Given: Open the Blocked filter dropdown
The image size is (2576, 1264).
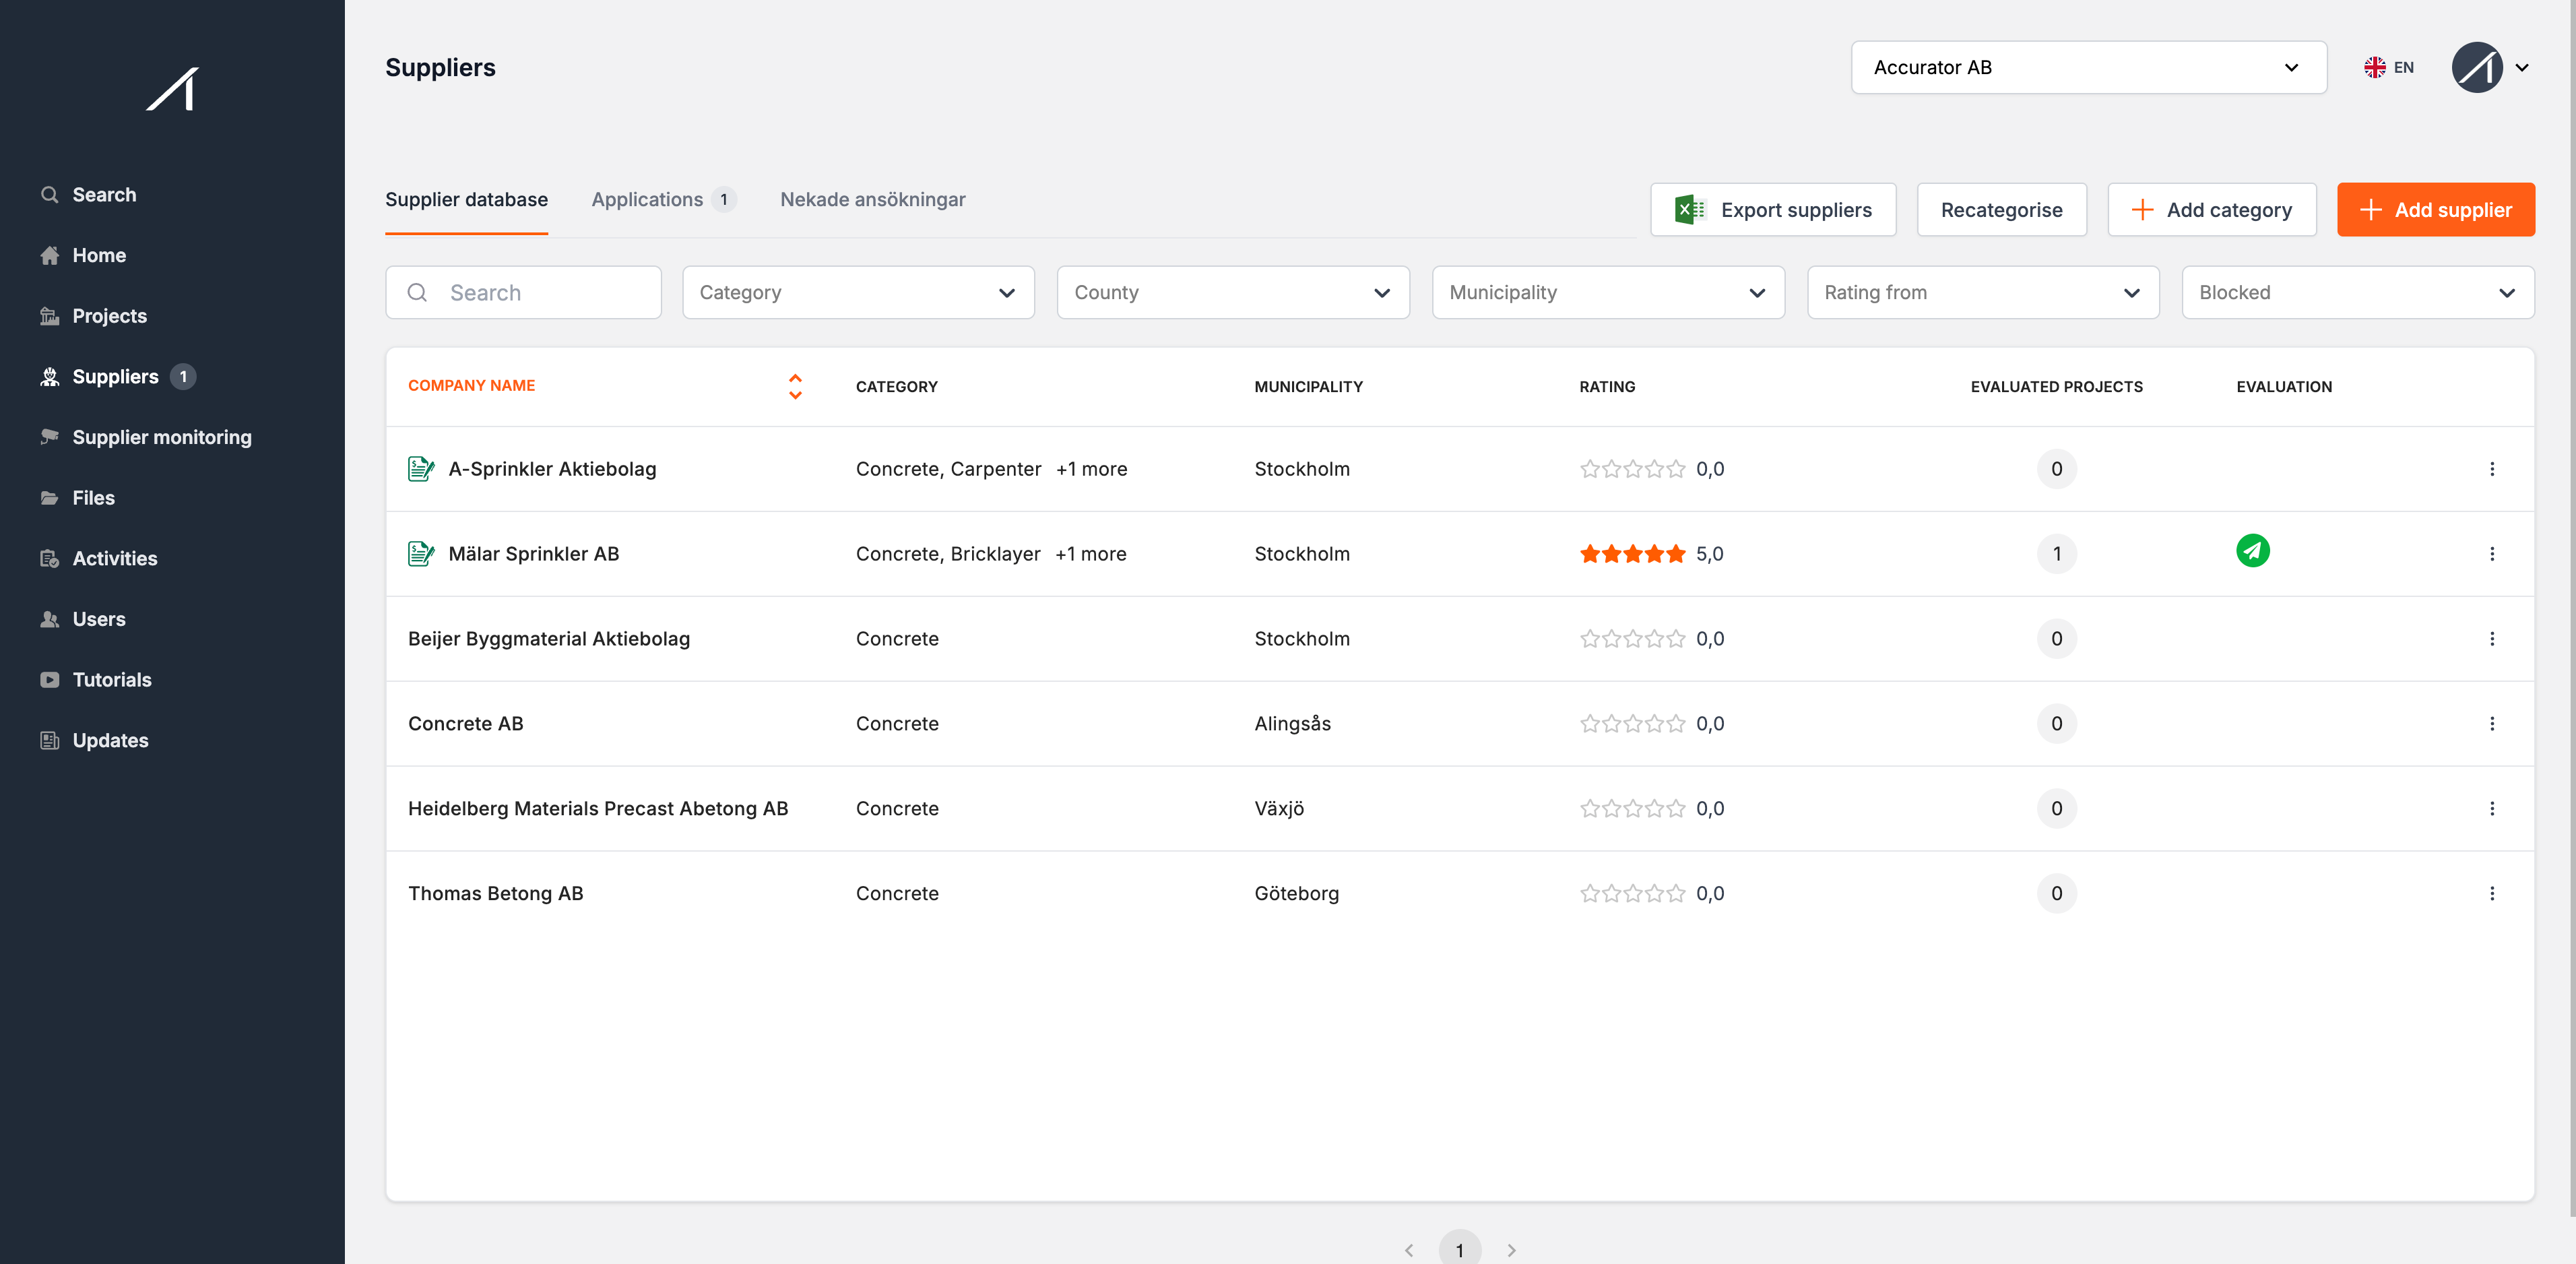Looking at the screenshot, I should click(2357, 292).
